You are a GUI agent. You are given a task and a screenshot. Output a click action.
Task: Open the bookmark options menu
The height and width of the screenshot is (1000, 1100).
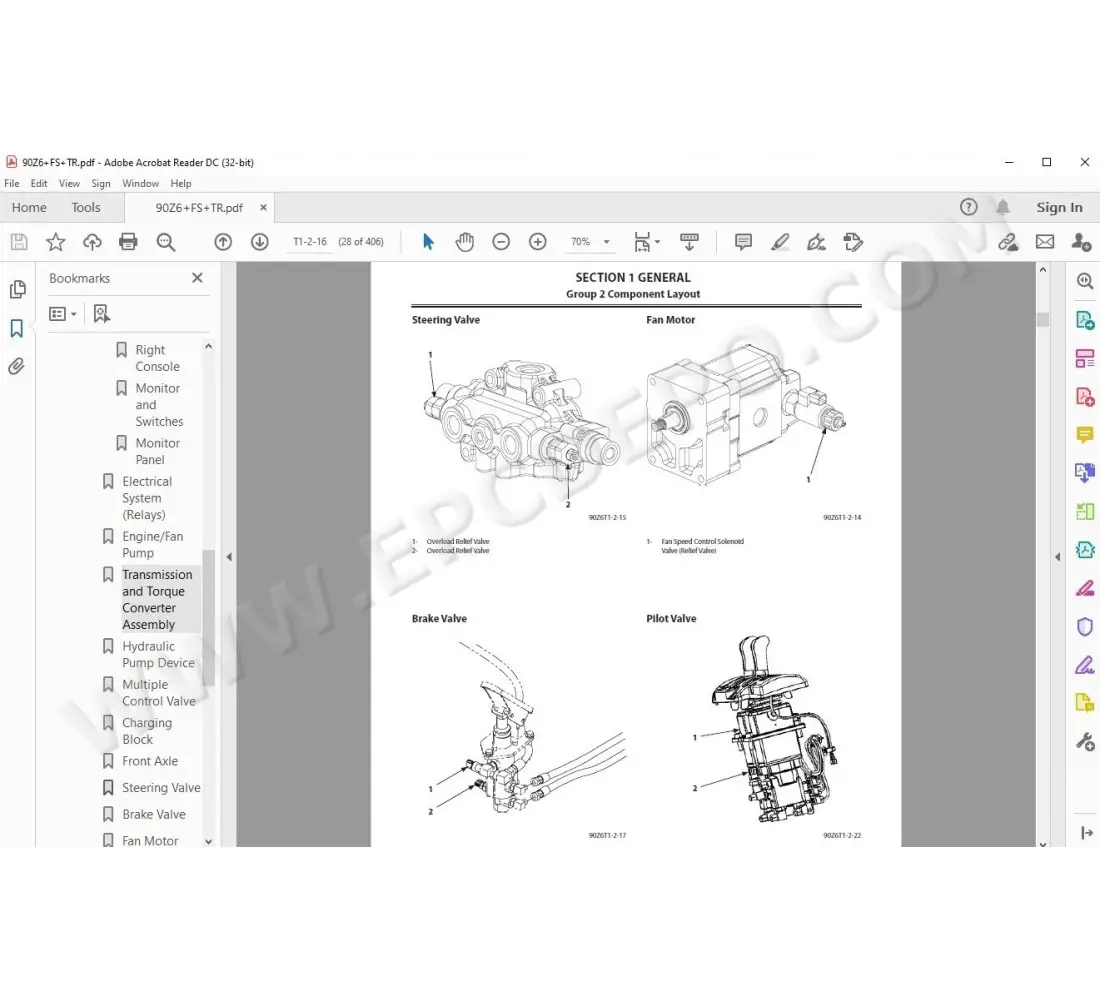pyautogui.click(x=62, y=313)
